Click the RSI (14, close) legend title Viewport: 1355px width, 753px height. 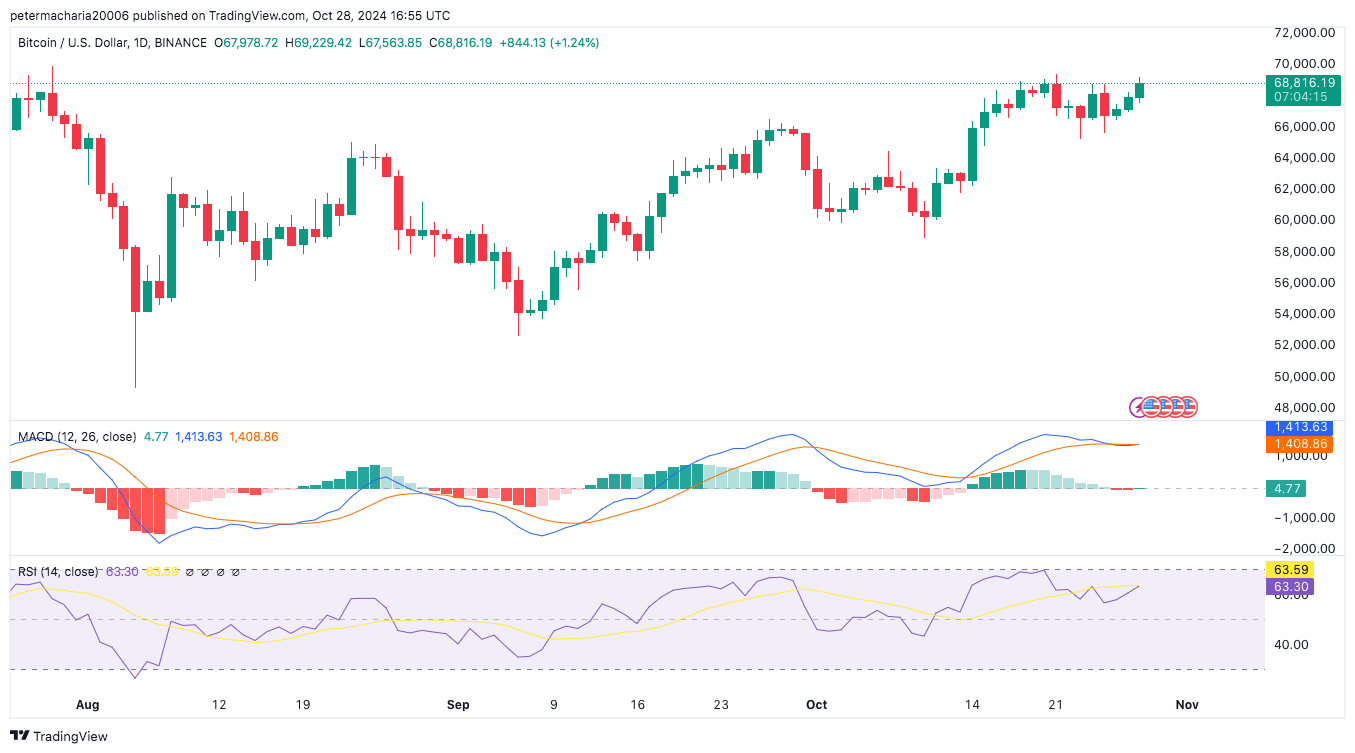point(58,572)
